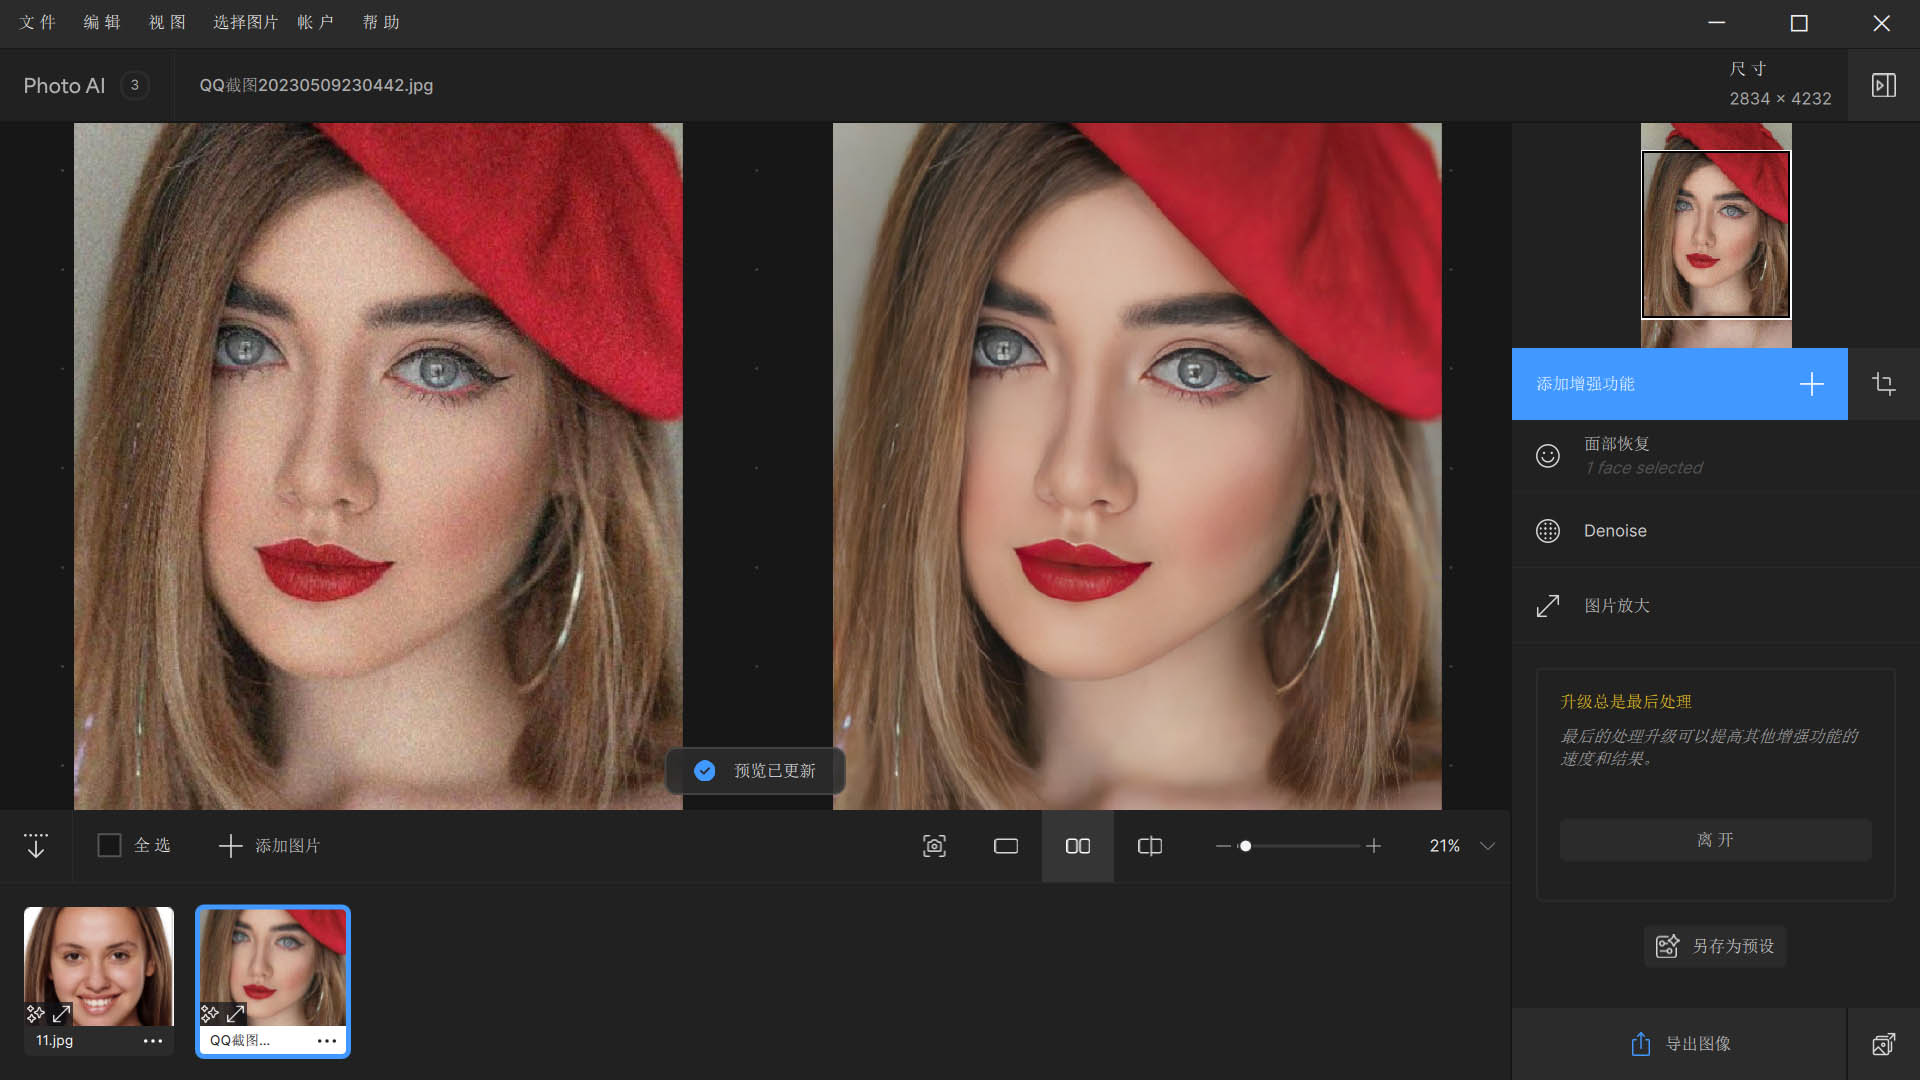Screen dimensions: 1920x1080
Task: Click the 离开 button
Action: pyautogui.click(x=1715, y=840)
